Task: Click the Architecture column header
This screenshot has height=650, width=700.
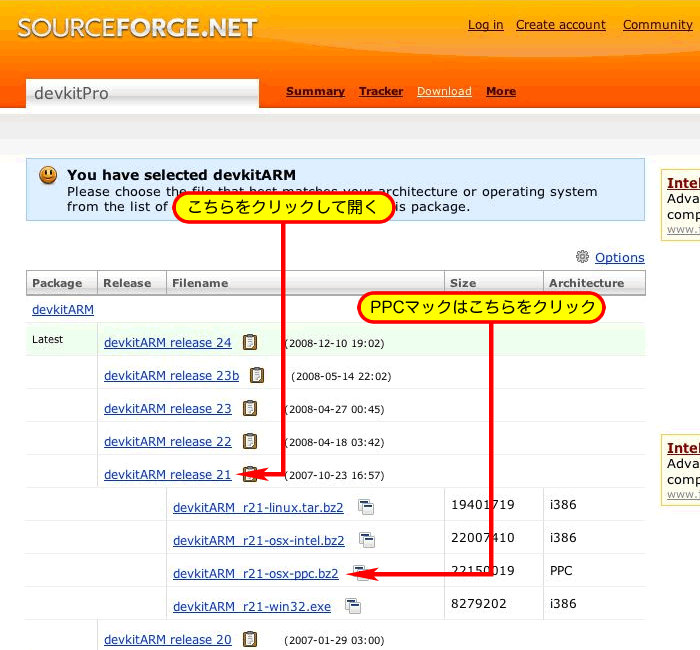Action: click(x=594, y=283)
